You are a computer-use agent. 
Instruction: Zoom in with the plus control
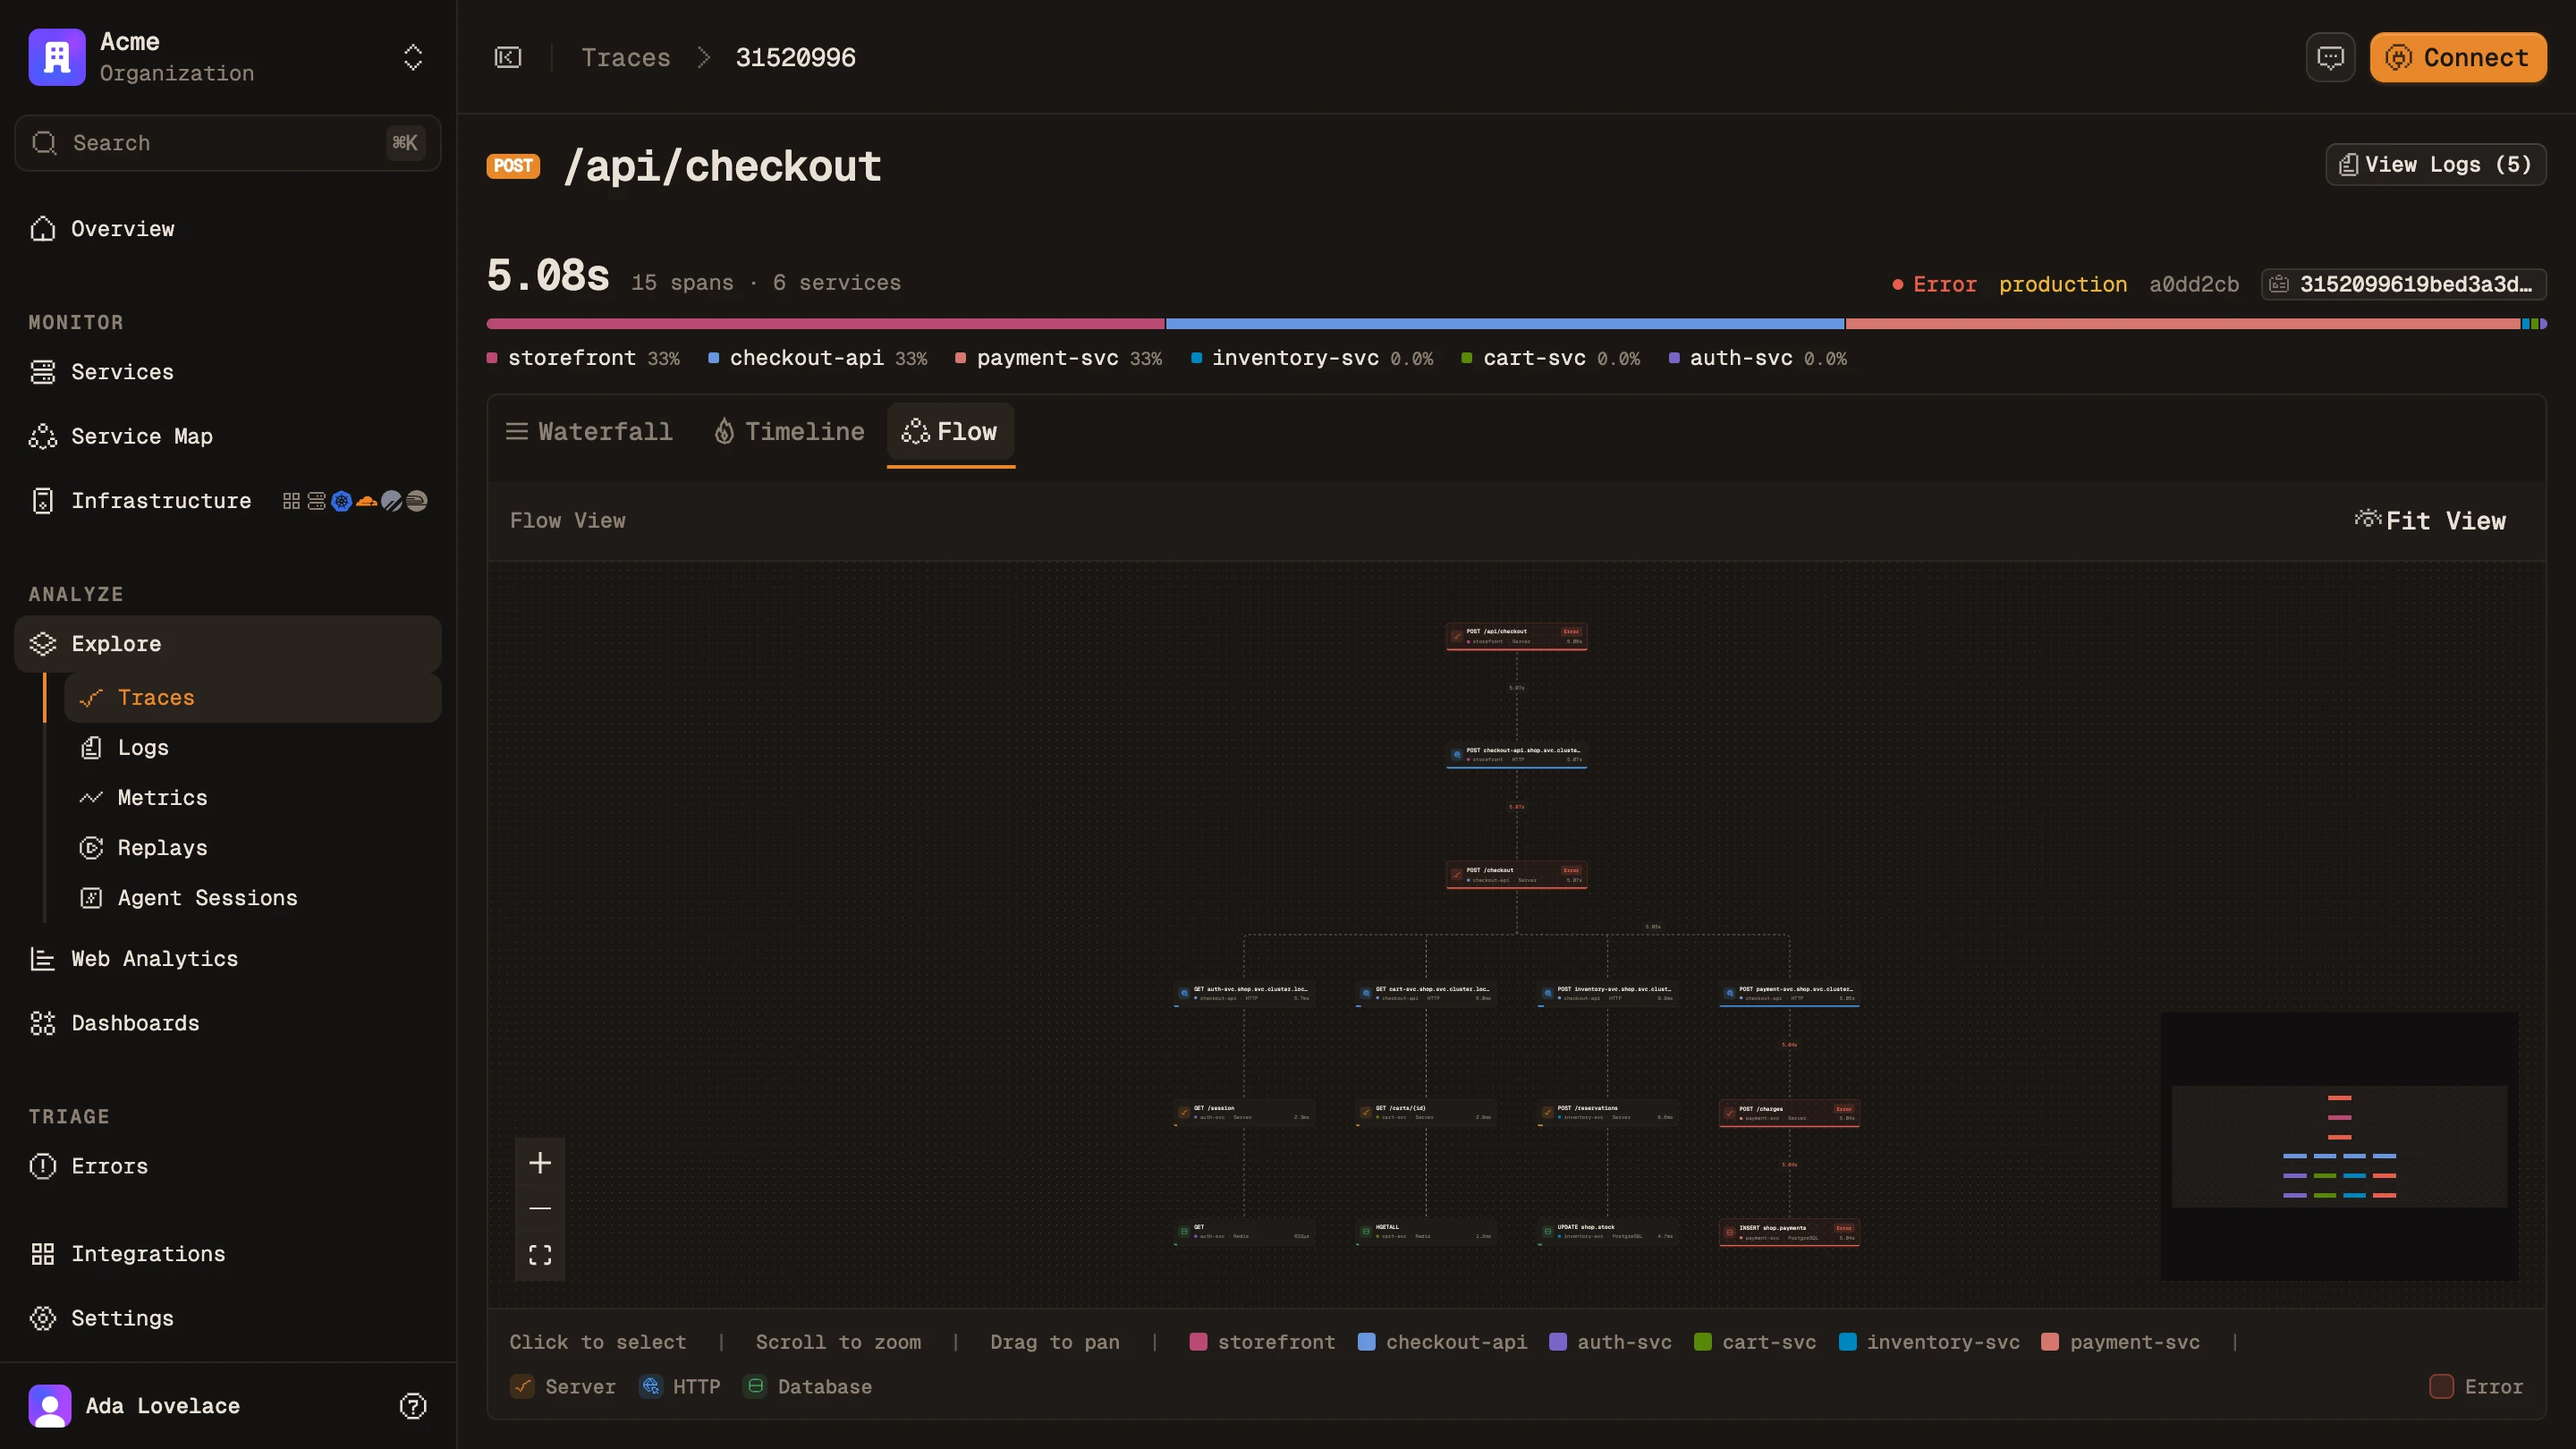click(540, 1163)
